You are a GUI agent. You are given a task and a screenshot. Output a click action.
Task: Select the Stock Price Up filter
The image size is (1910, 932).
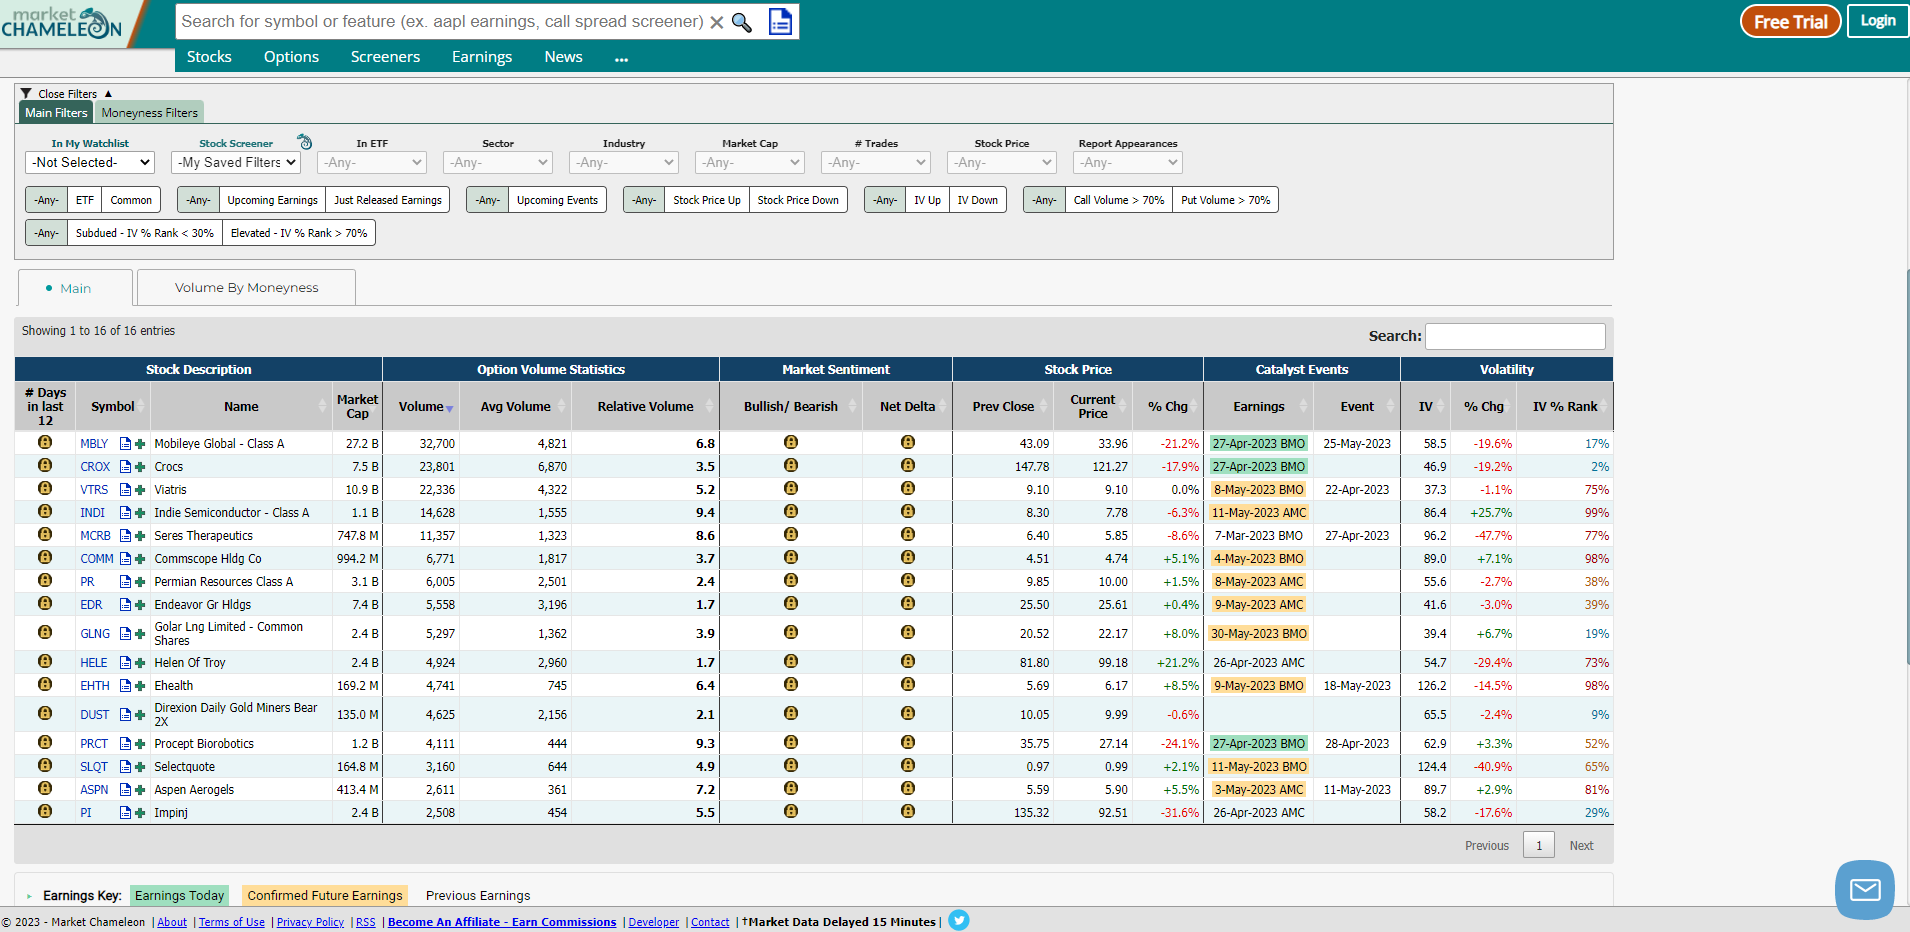[707, 200]
